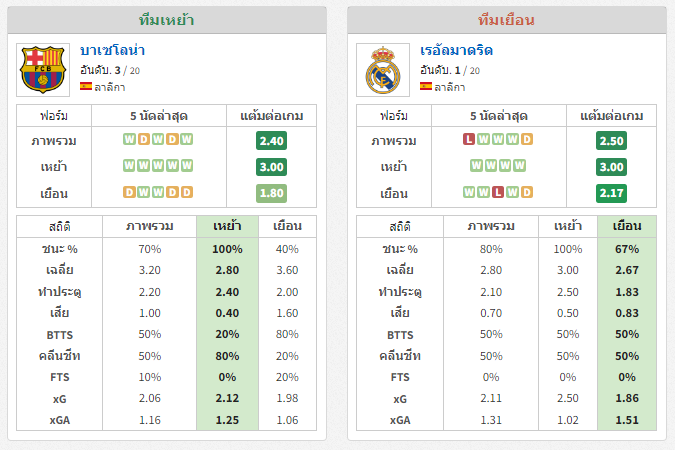Click the red L badge in Real Madrid overall form

(469, 139)
